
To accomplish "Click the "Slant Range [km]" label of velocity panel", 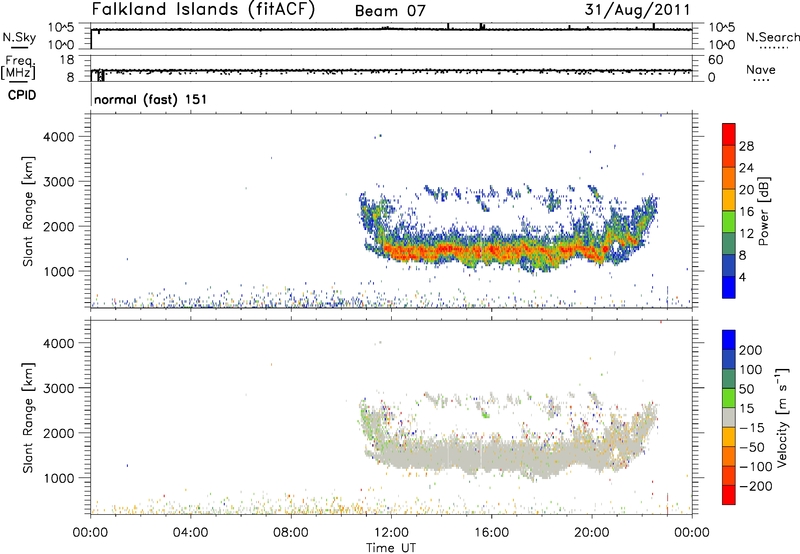I will click(x=28, y=418).
